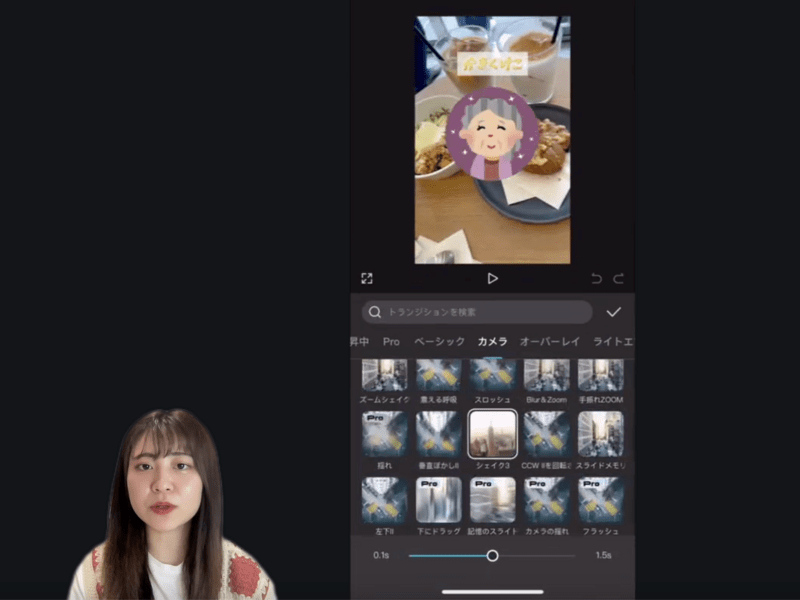The width and height of the screenshot is (800, 600).
Task: Choose the シェイク3 transition
Action: (493, 434)
